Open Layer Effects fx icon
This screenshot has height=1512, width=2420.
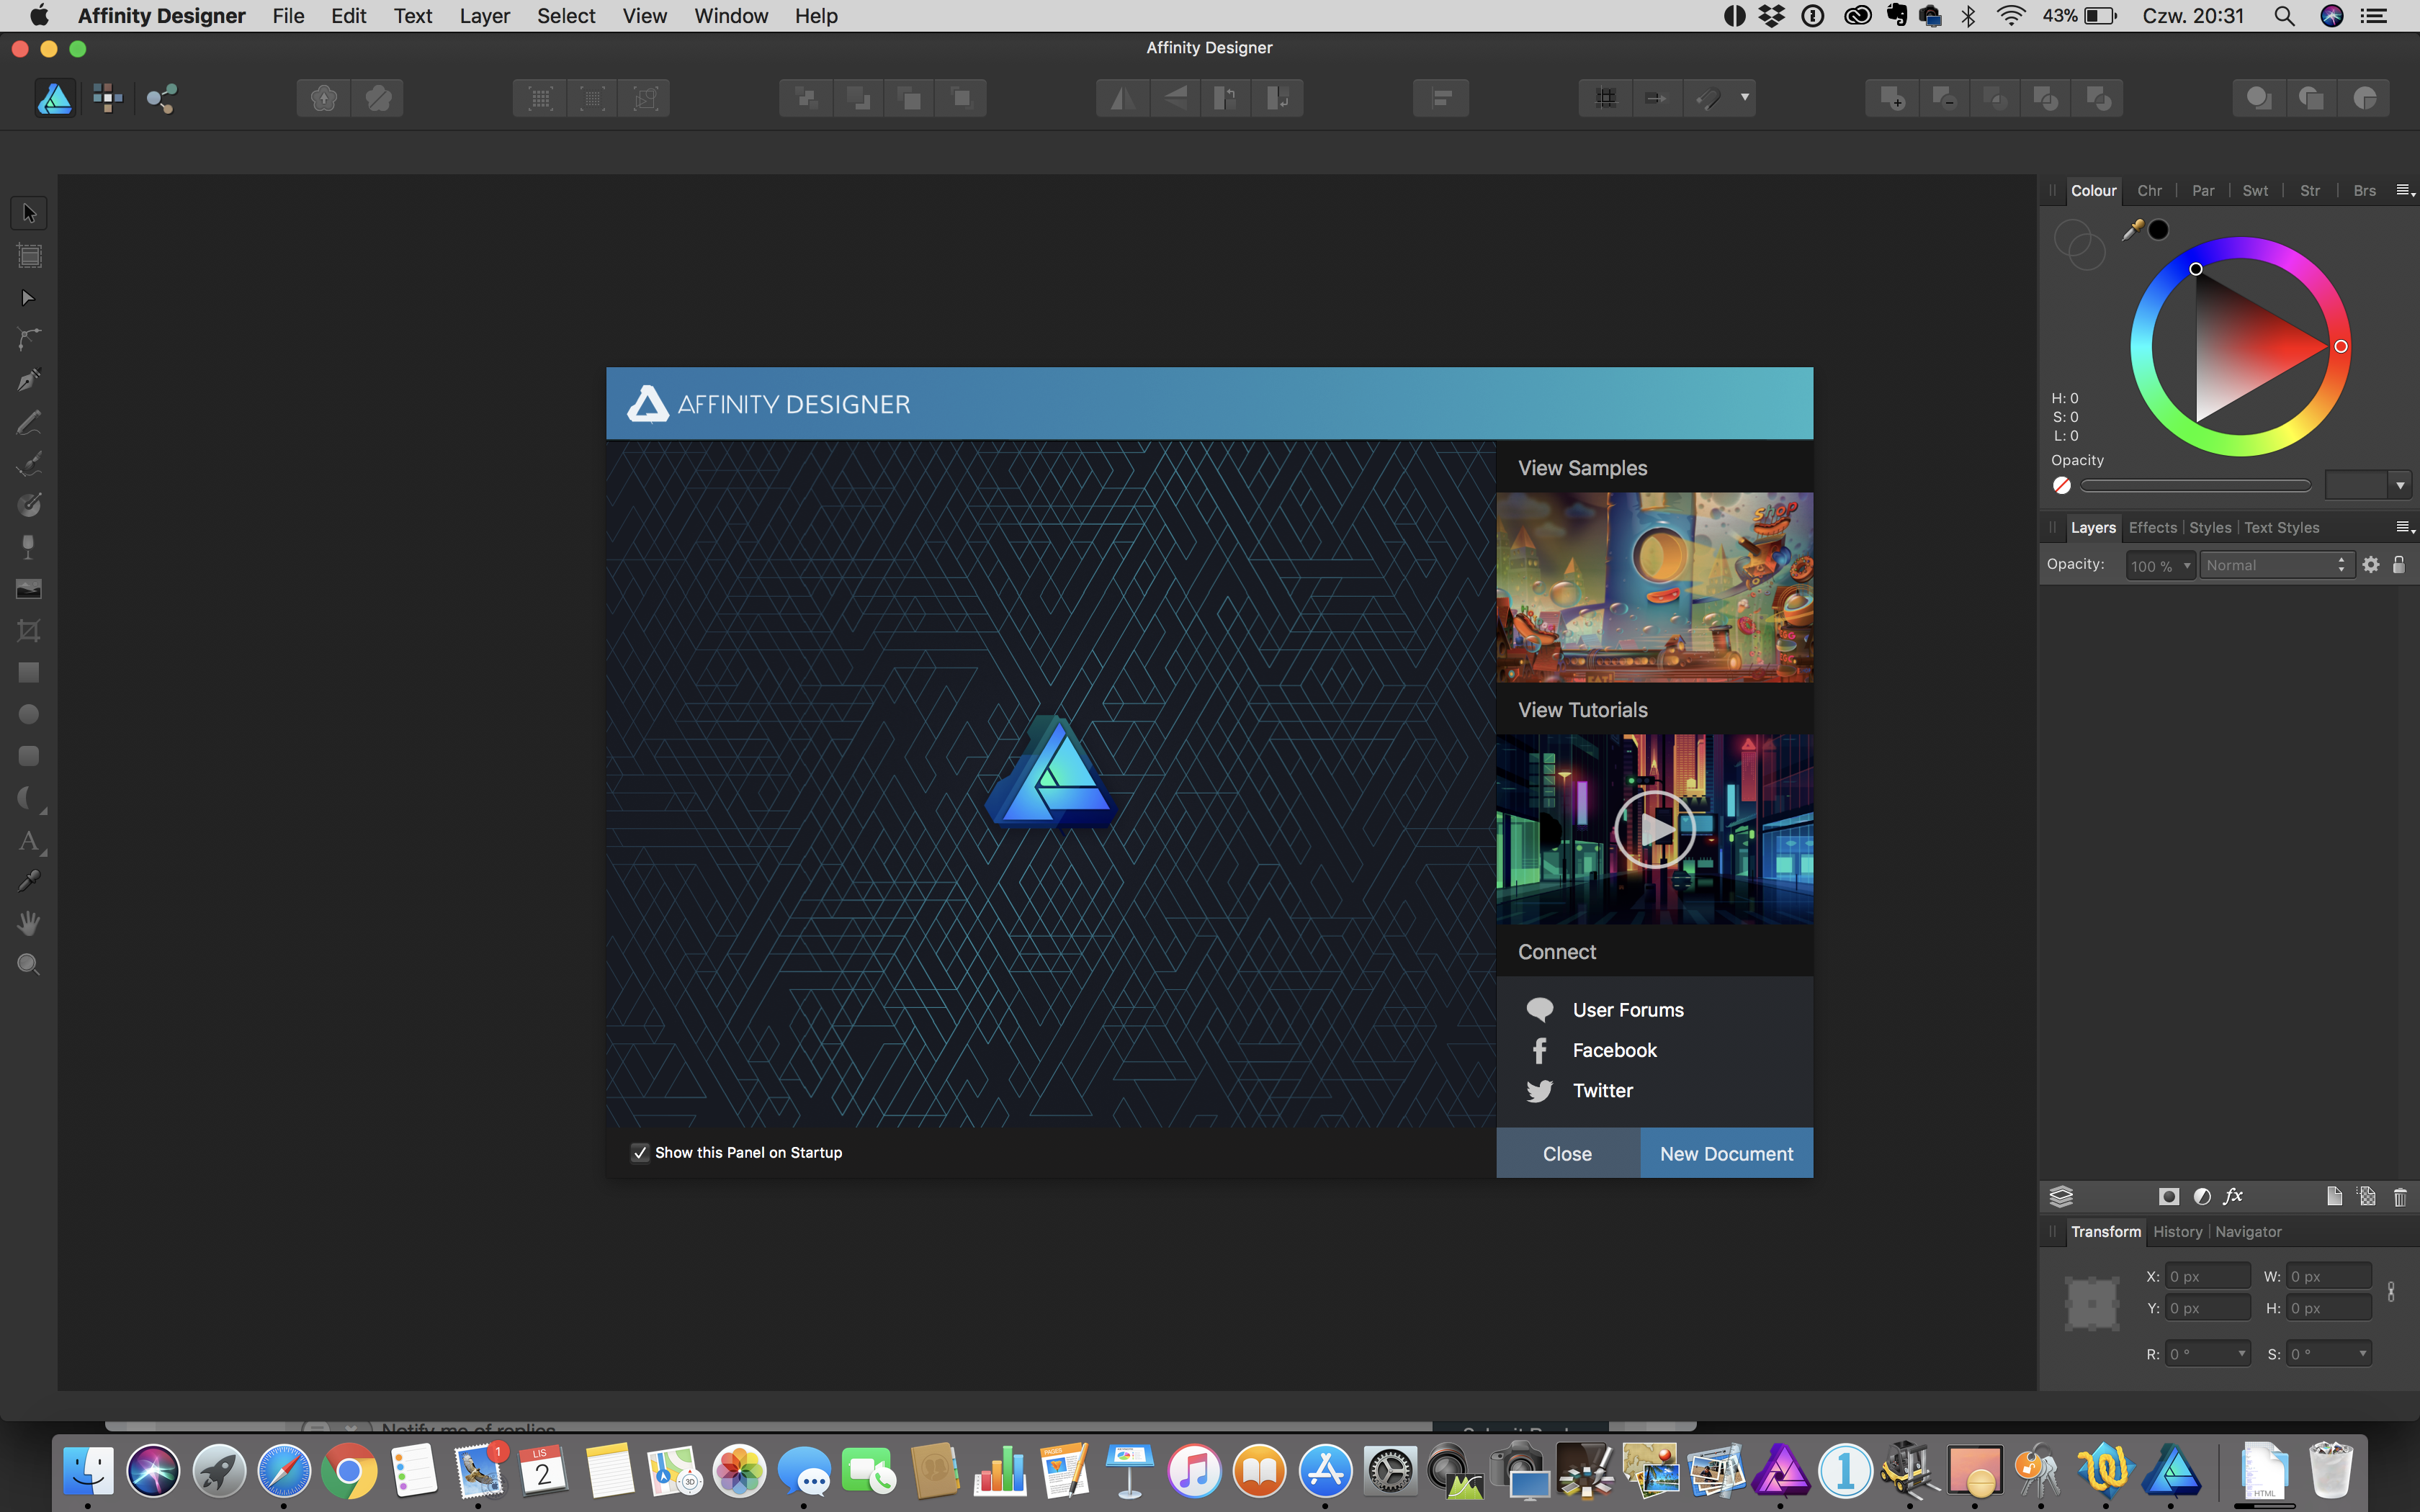pyautogui.click(x=2233, y=1197)
